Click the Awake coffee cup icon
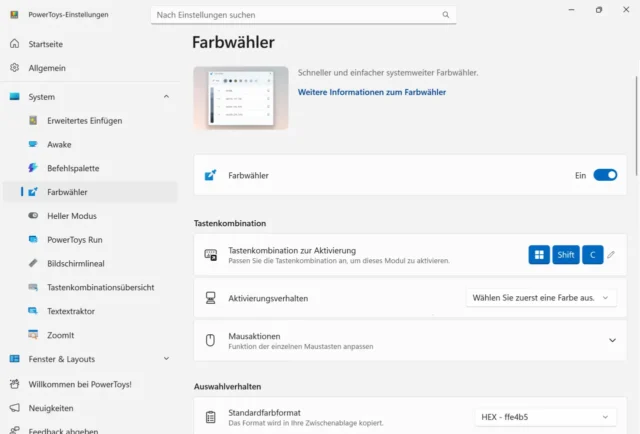Screen dimensions: 640x434 33,144
